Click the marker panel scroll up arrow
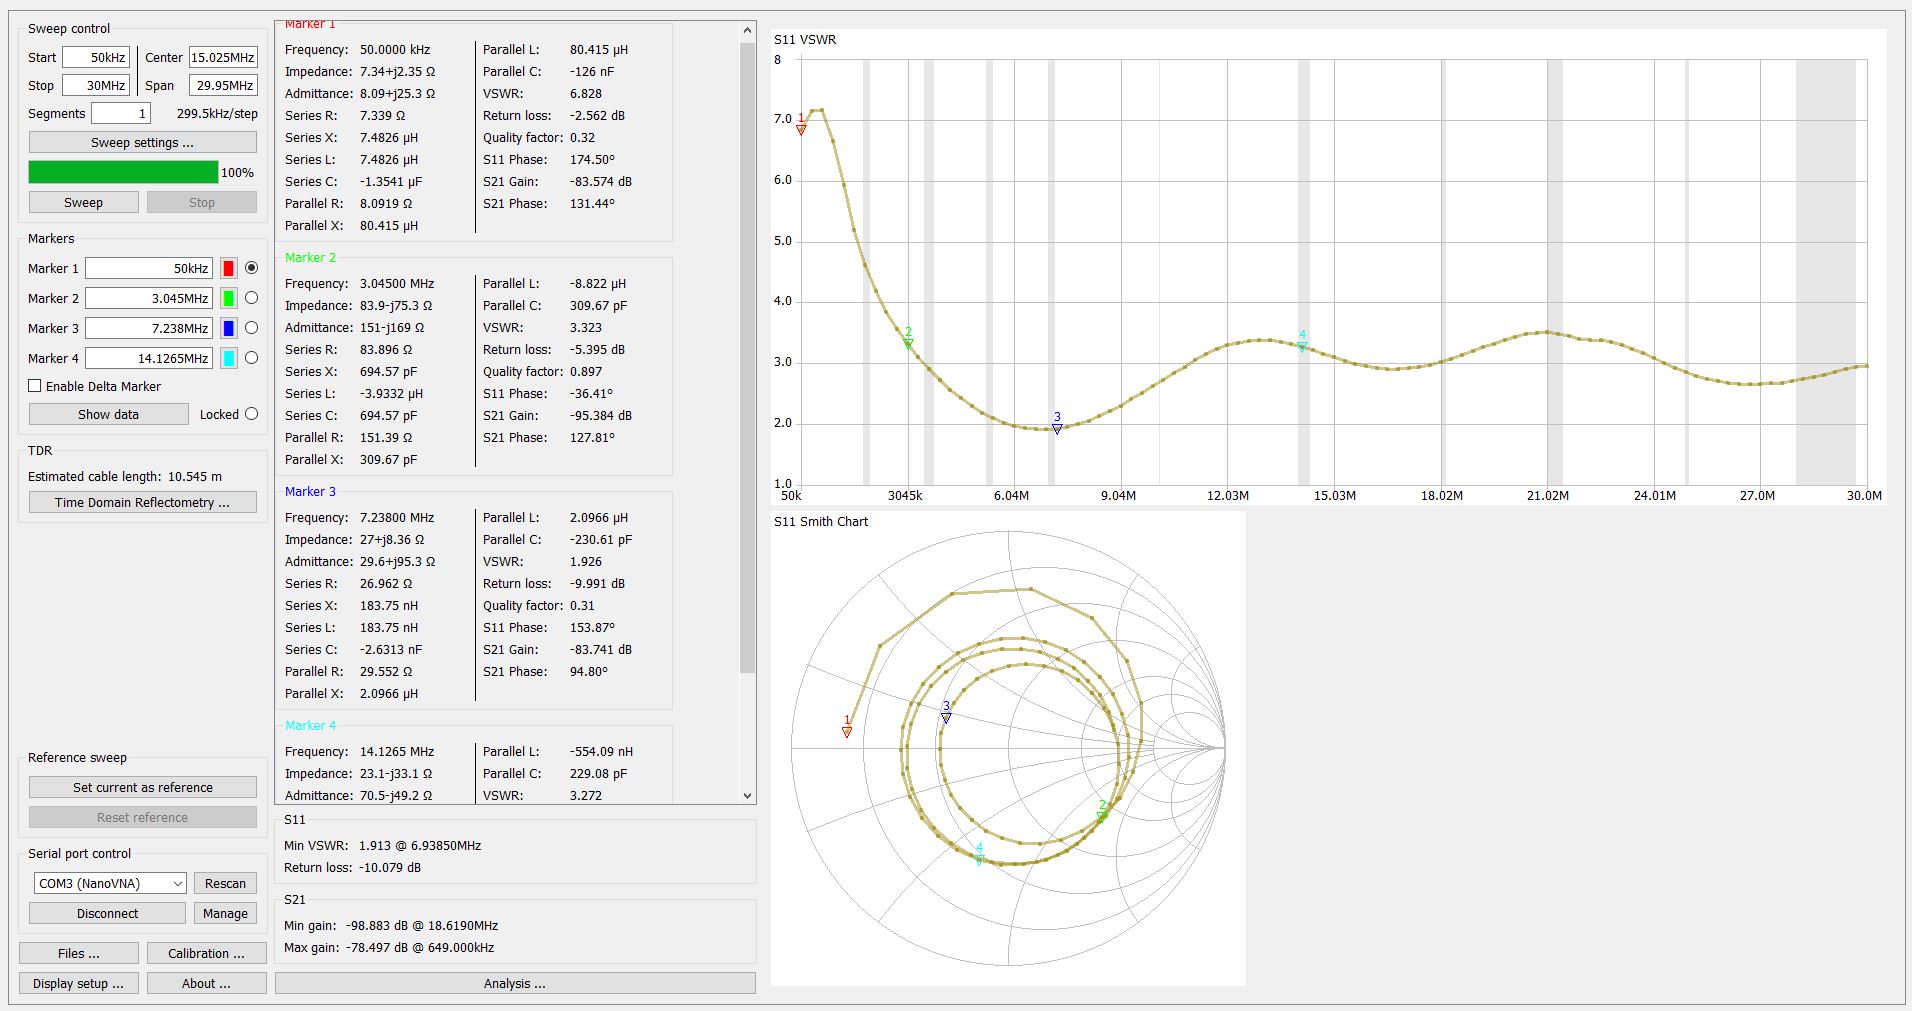 click(x=747, y=30)
